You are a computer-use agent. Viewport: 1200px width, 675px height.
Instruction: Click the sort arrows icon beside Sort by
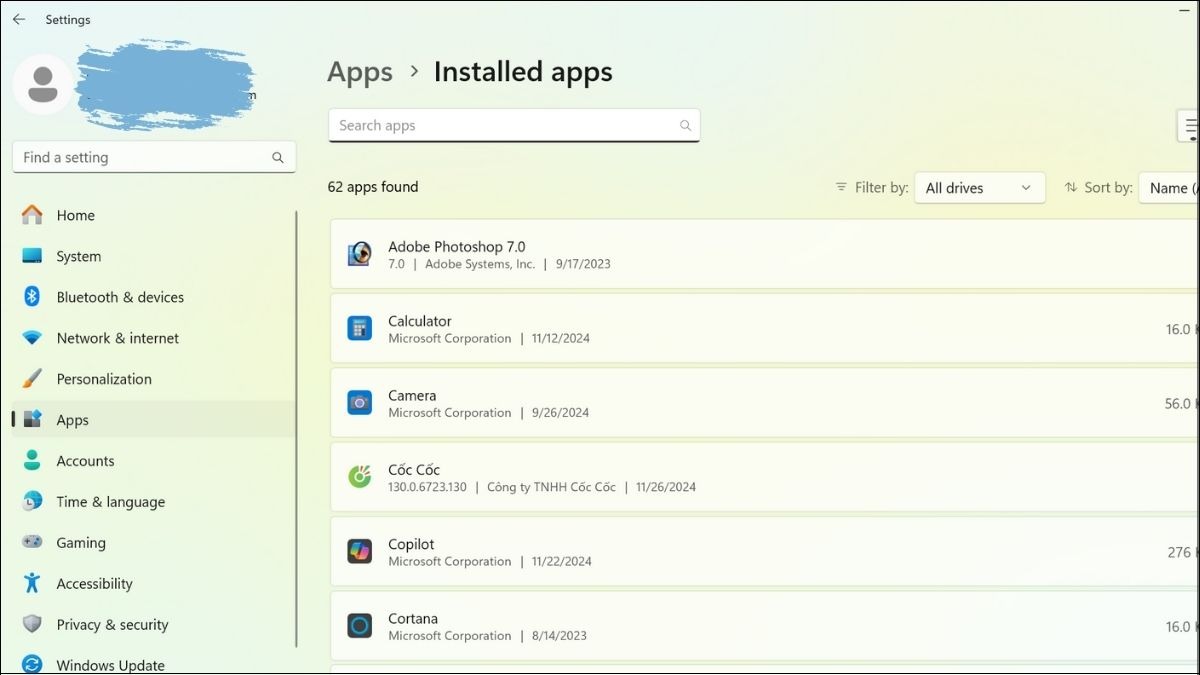[x=1071, y=187]
